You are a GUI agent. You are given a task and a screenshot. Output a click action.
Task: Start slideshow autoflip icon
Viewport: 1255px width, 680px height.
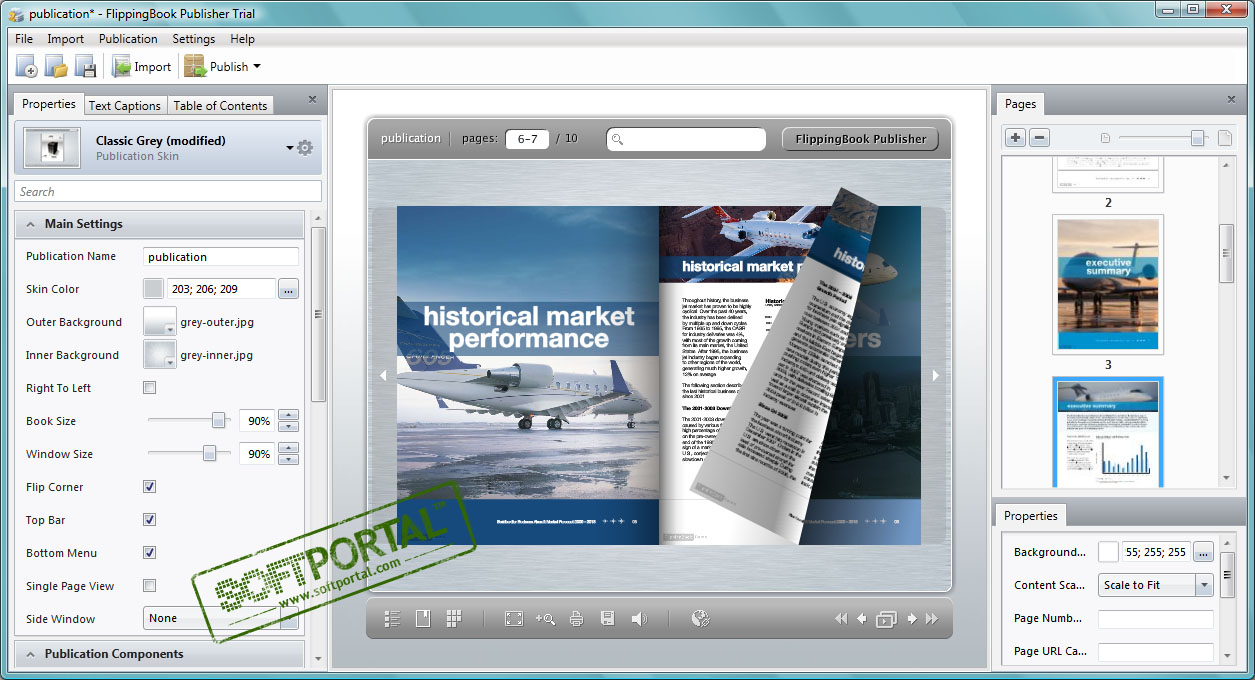click(x=886, y=619)
